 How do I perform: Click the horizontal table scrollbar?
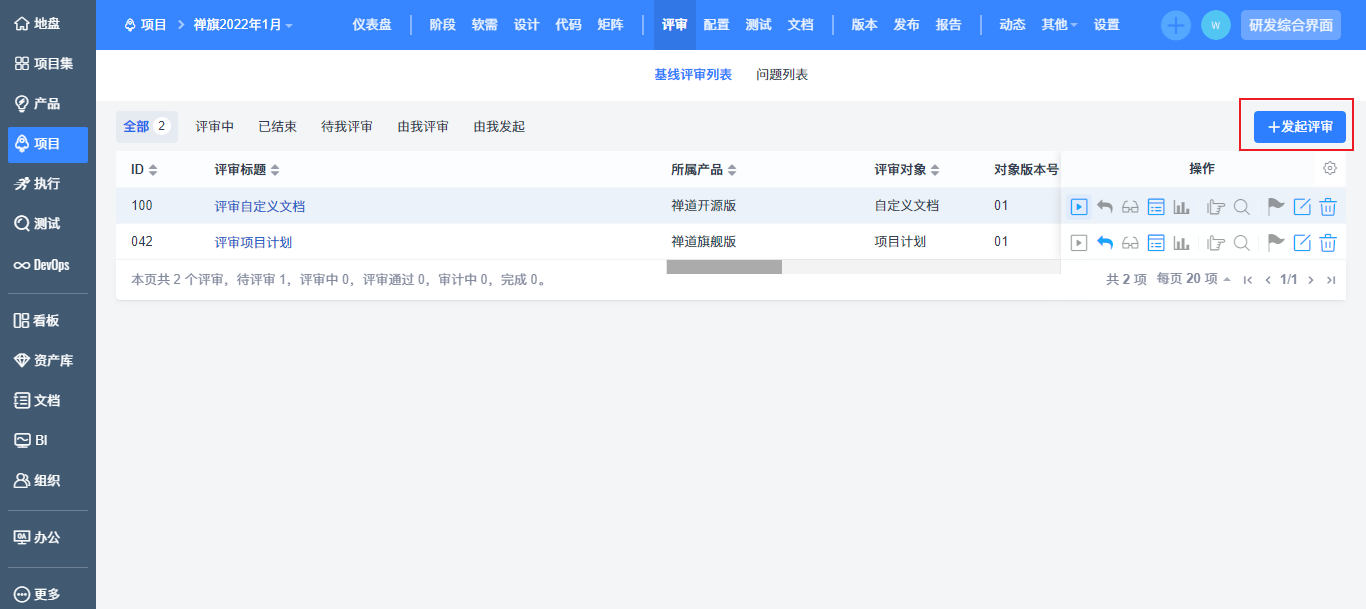724,267
